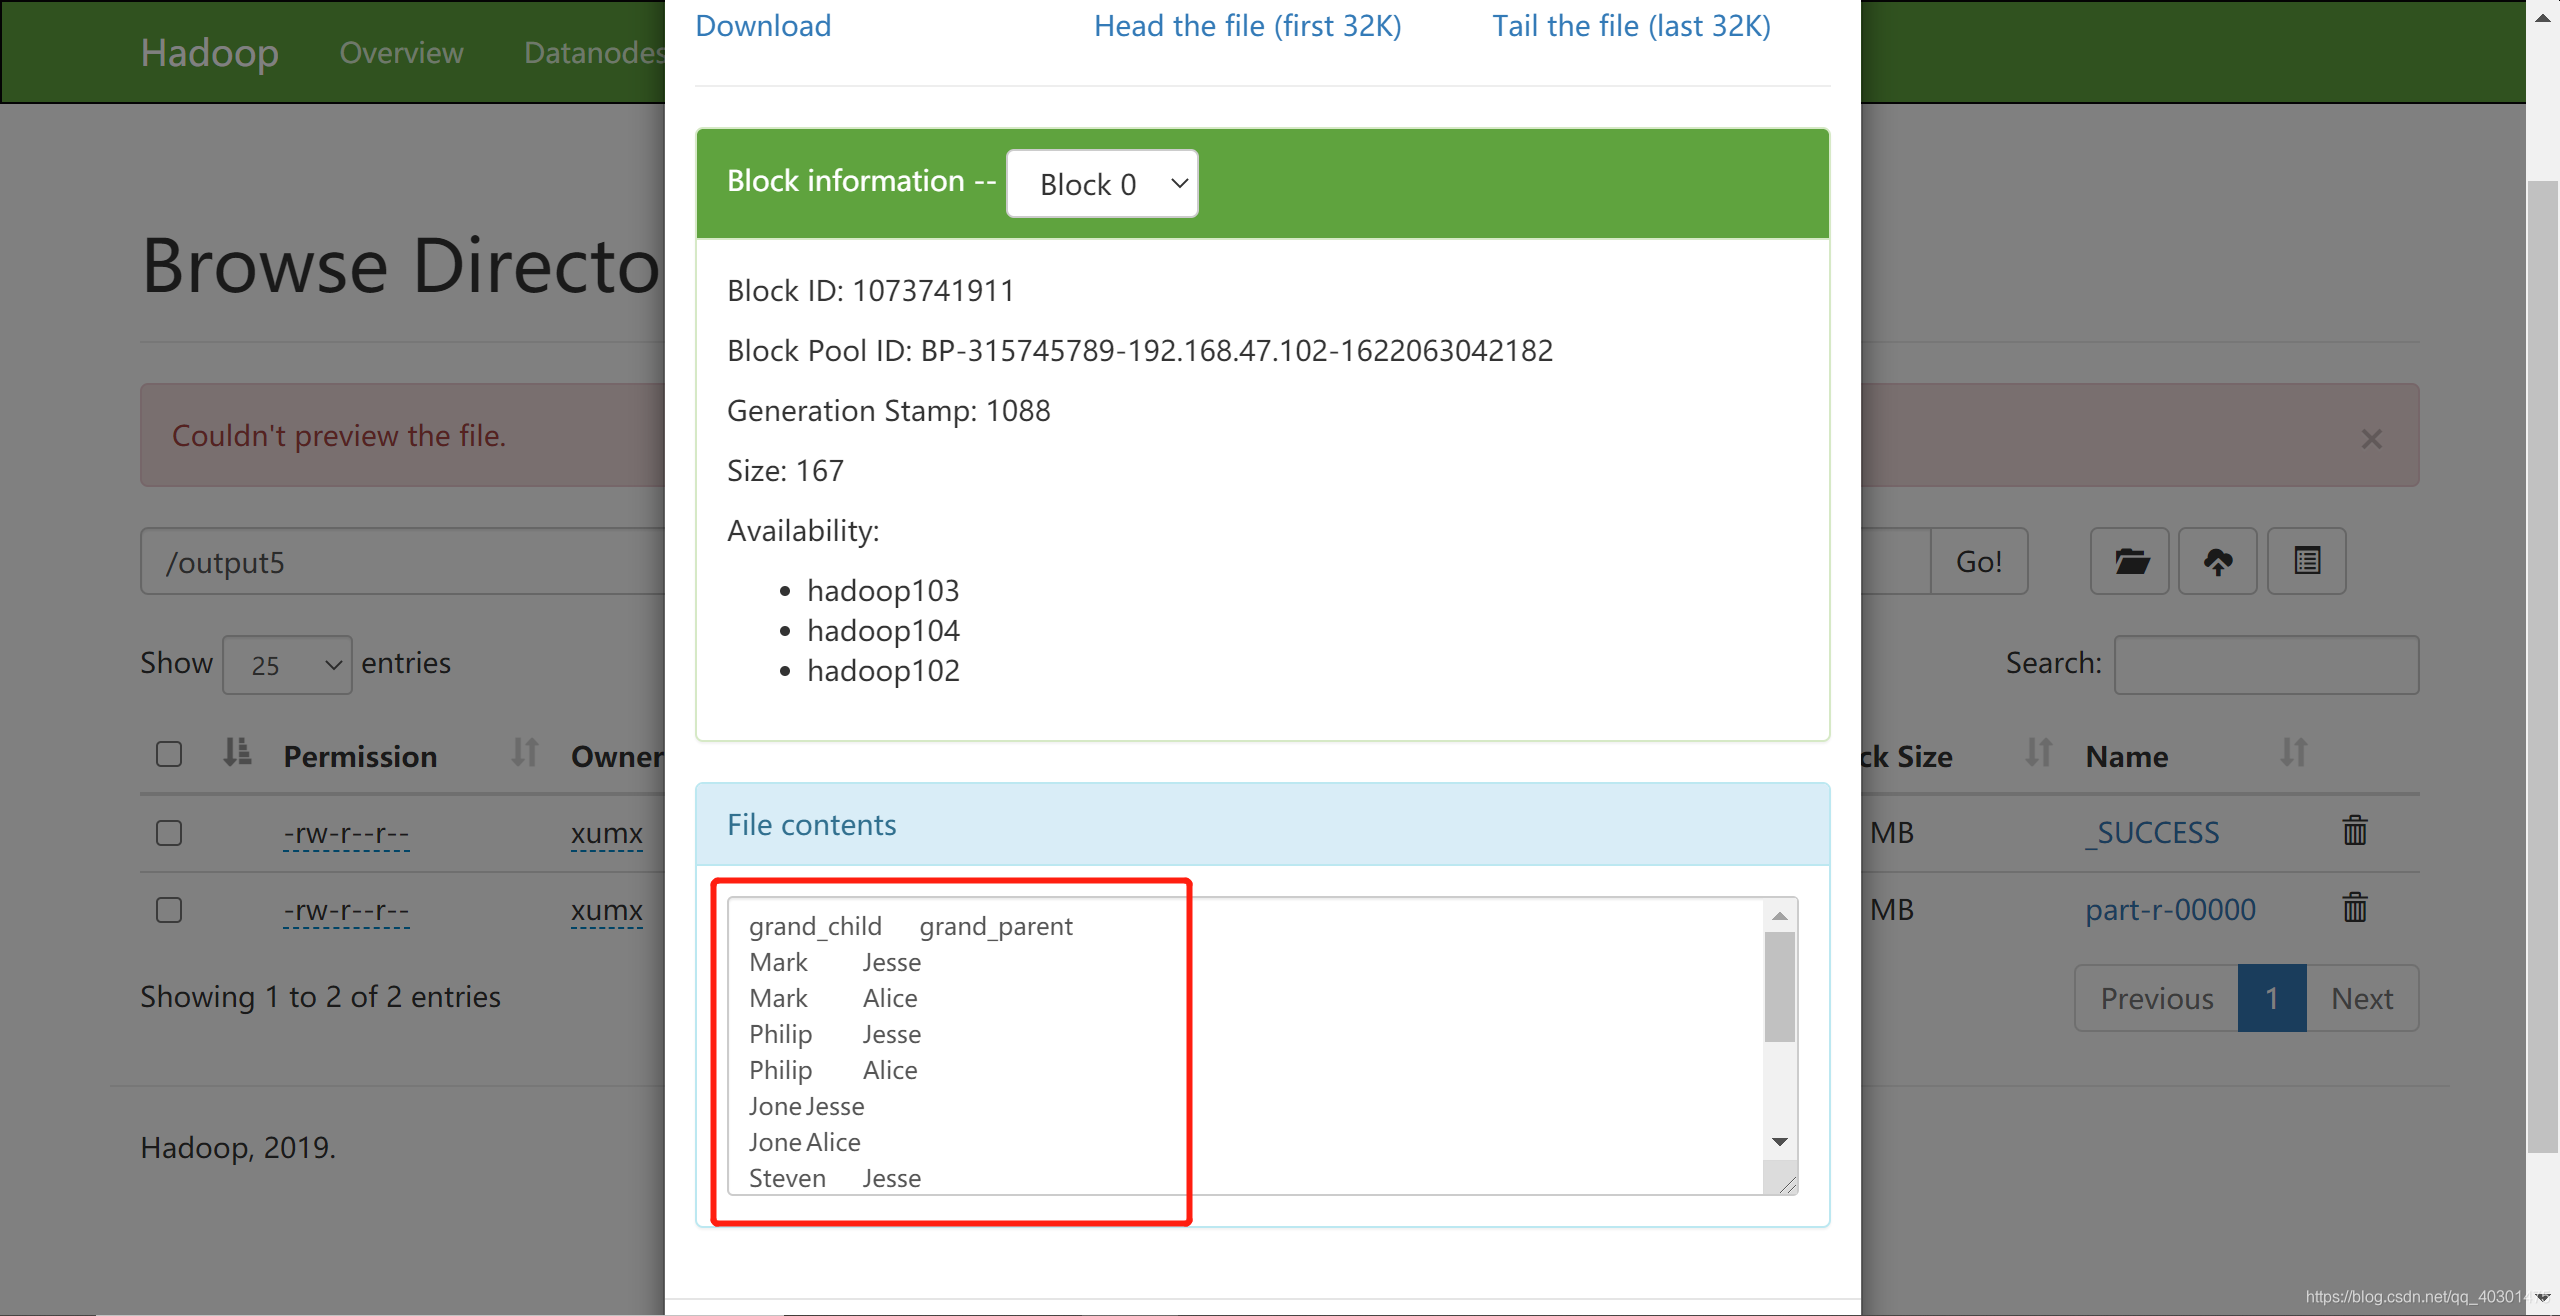Open the Overview menu in navbar

401,53
